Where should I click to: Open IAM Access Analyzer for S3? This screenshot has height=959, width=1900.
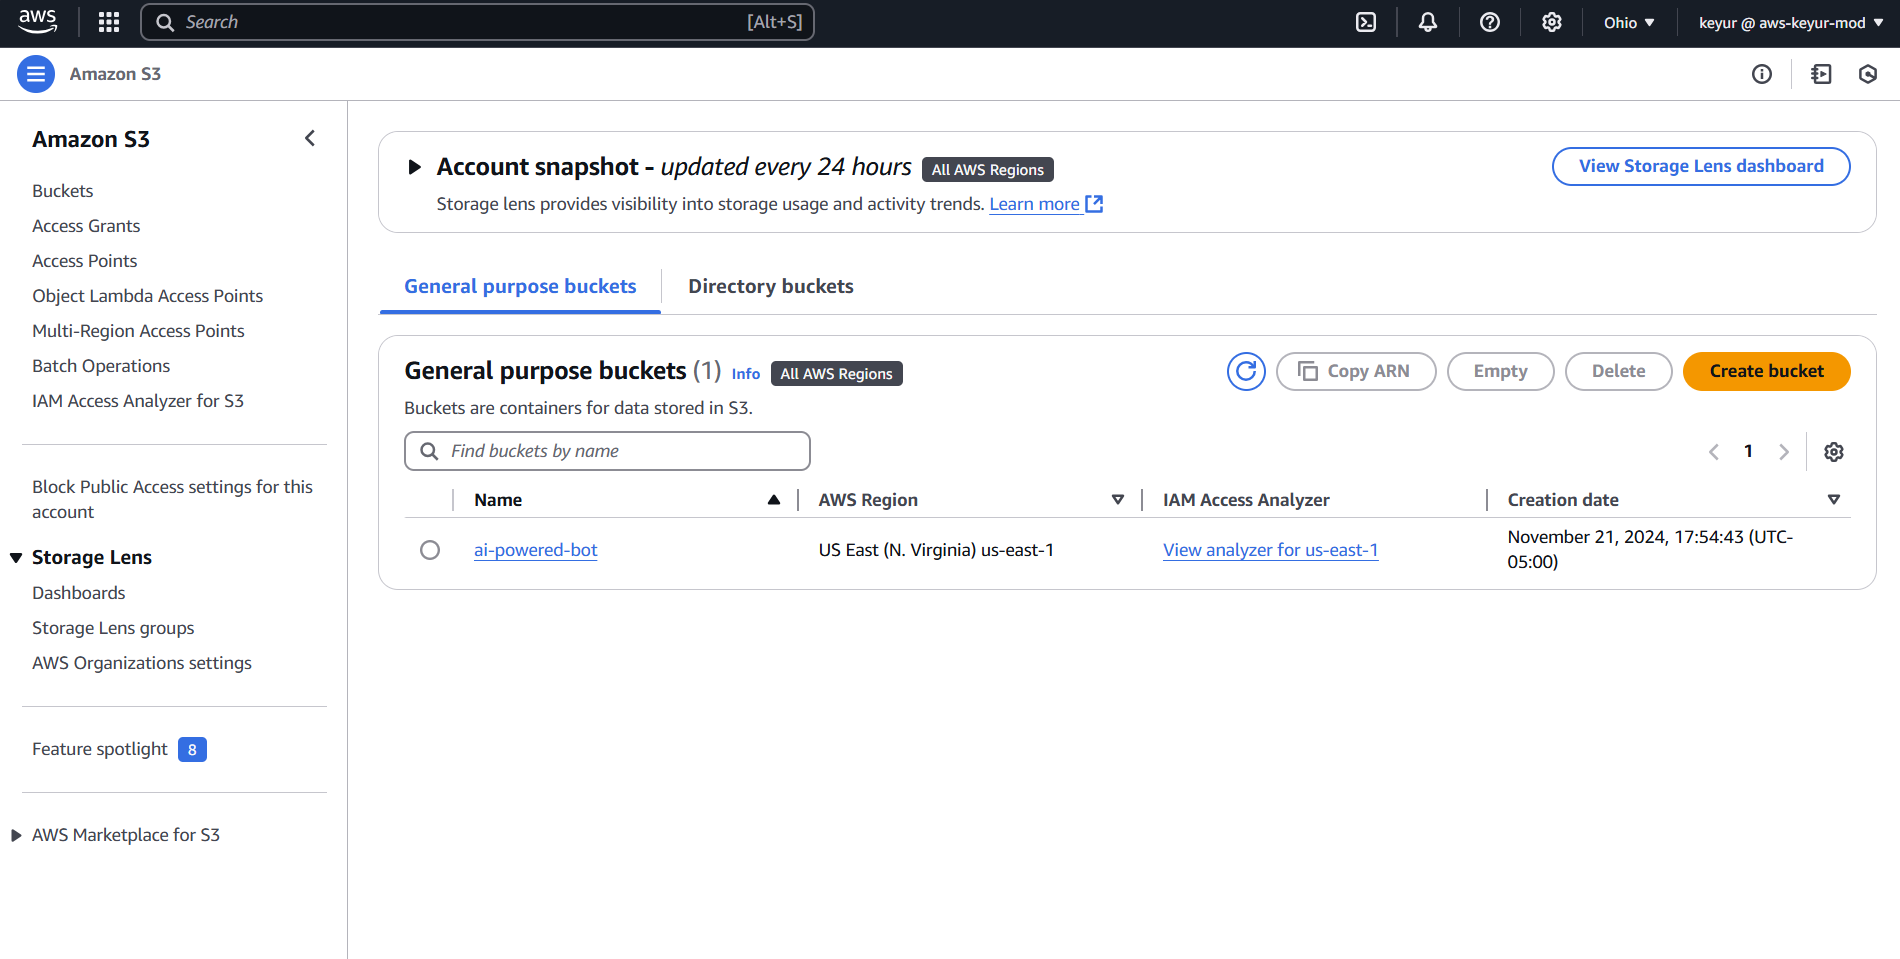[x=138, y=401]
